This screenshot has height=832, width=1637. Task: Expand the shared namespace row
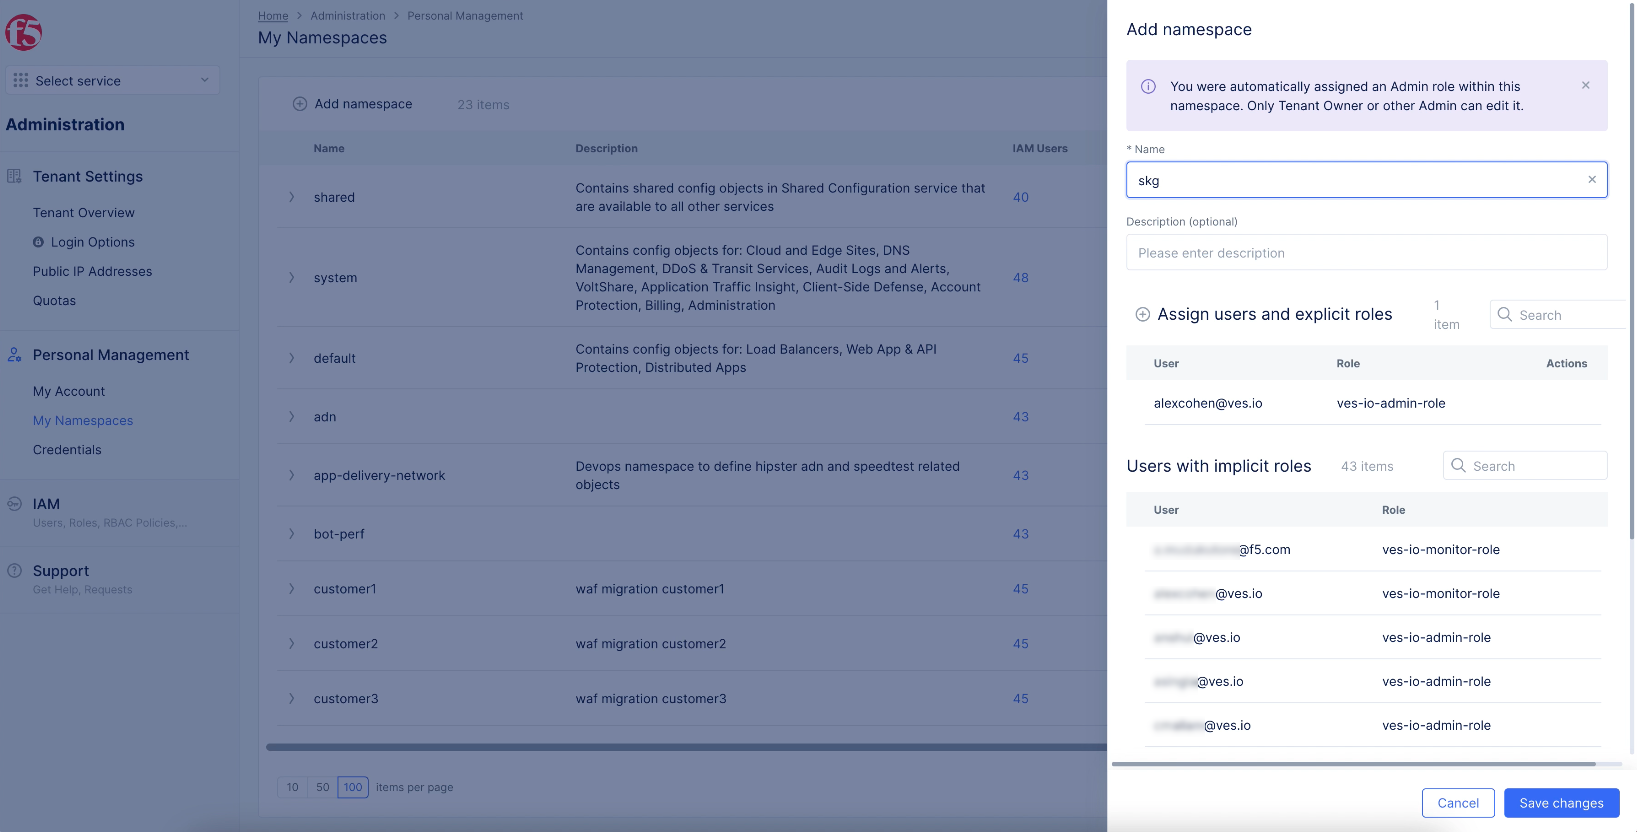[292, 198]
